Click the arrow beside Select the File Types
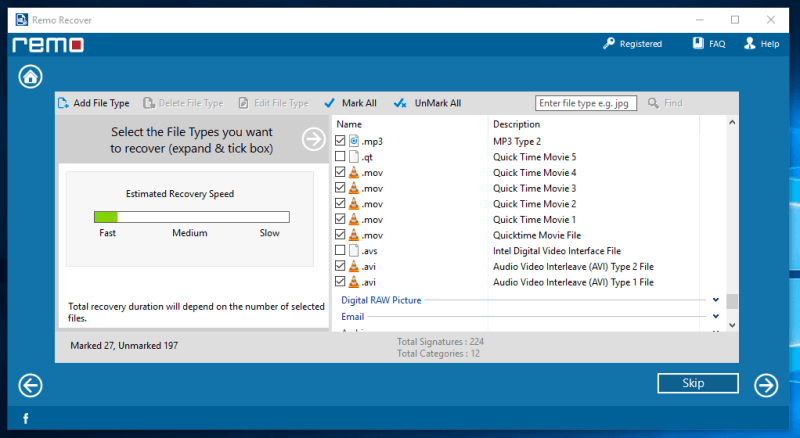The image size is (800, 438). coord(313,139)
